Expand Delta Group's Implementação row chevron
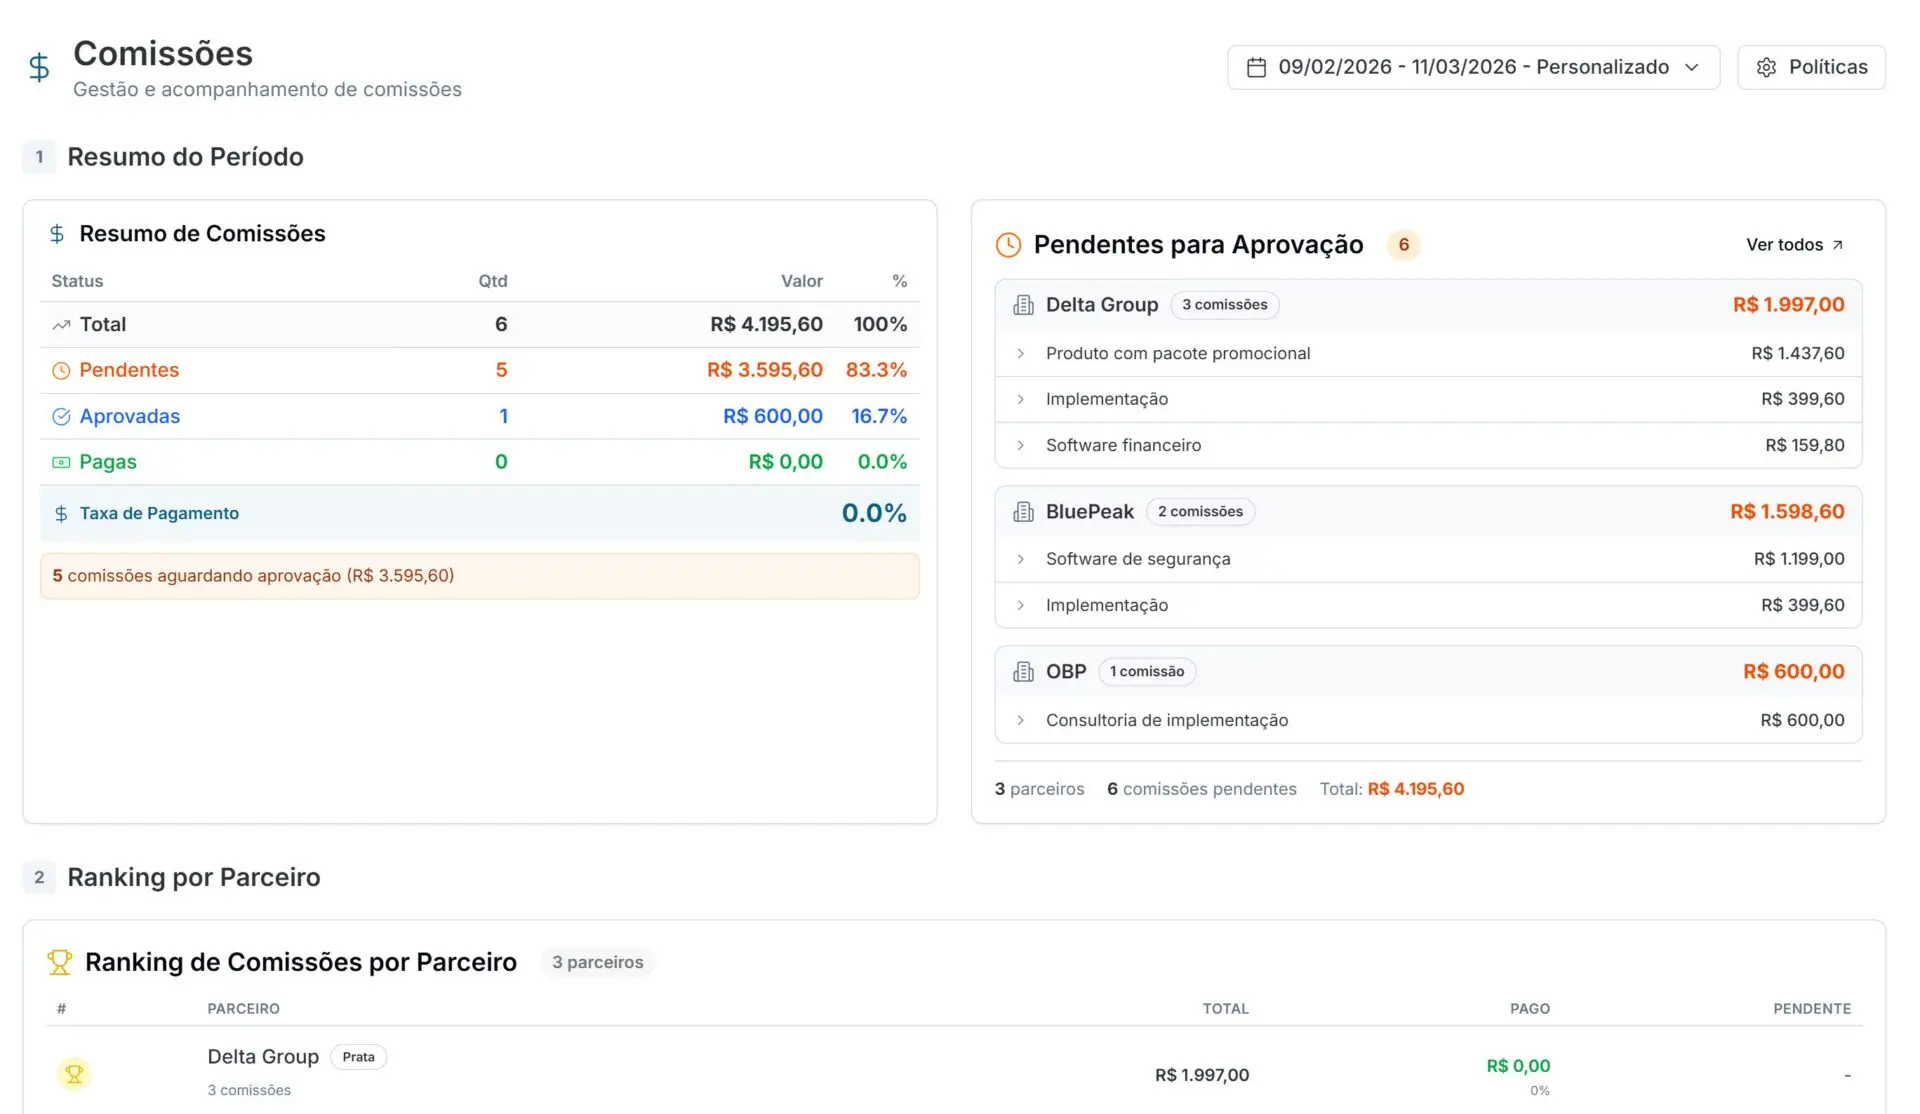 point(1020,399)
